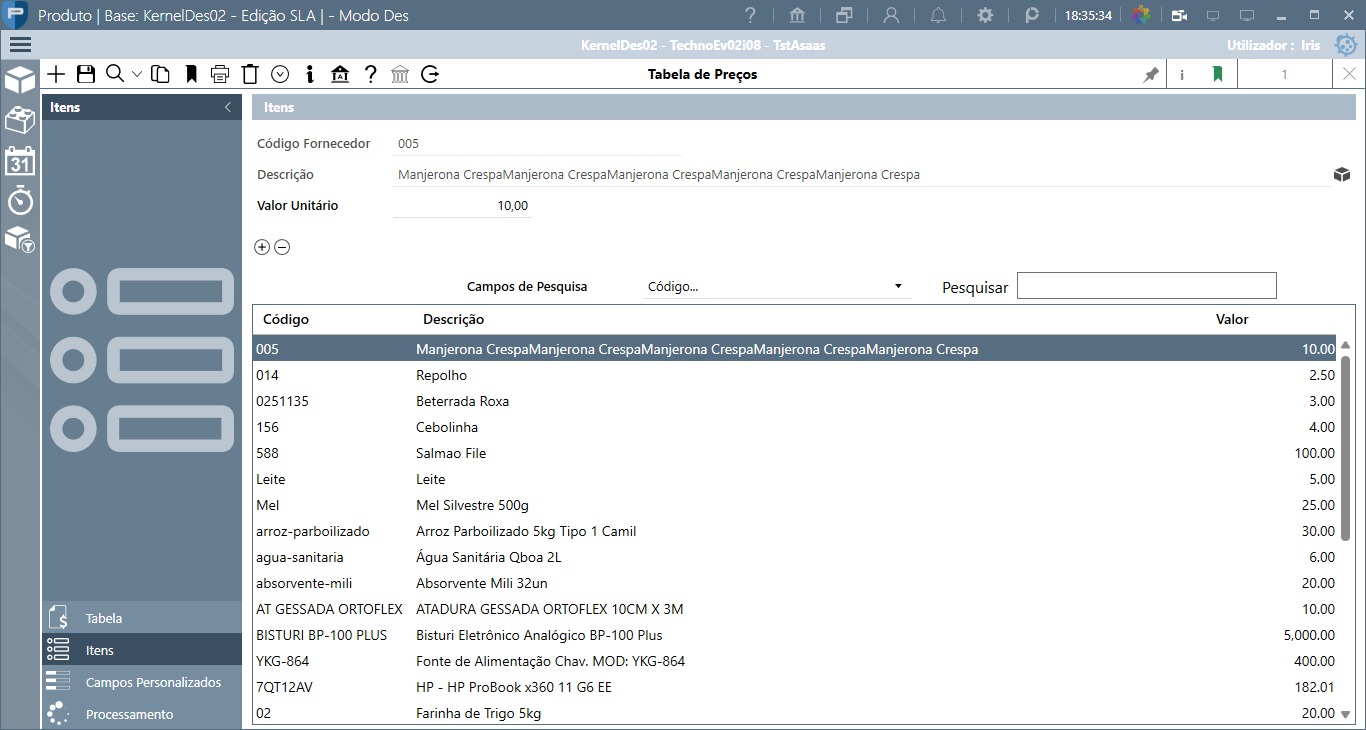Click the bold info icon in the main toolbar
The image size is (1366, 730).
coord(310,74)
